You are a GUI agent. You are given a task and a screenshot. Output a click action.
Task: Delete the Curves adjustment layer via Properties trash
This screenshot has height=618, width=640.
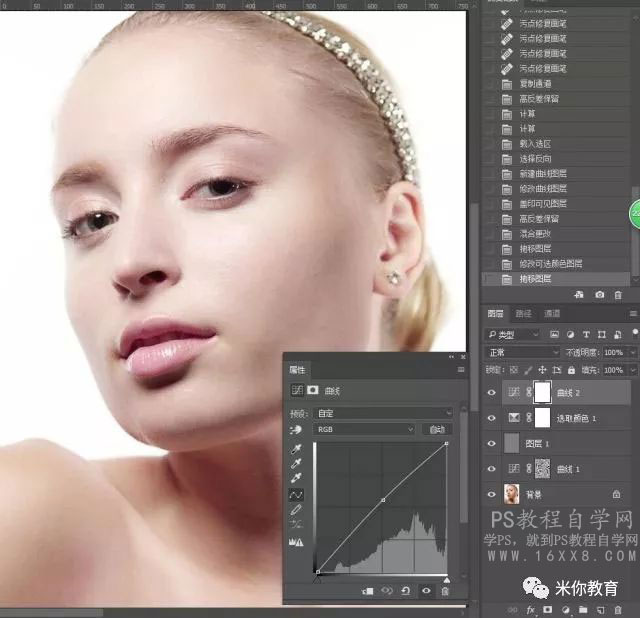tap(445, 591)
